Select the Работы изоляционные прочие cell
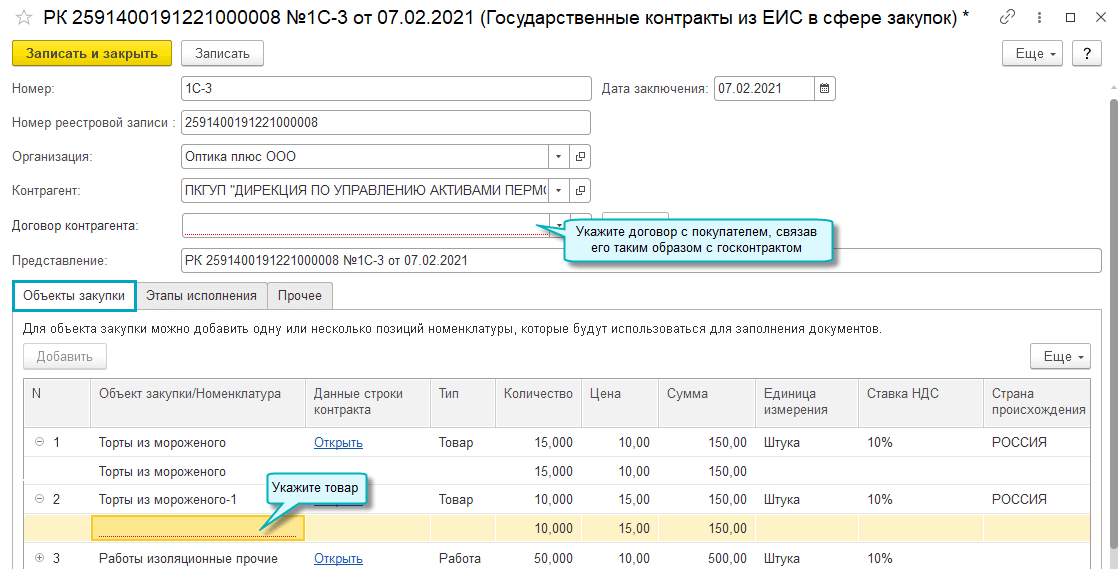Viewport: 1119px width, 569px height. (x=198, y=558)
